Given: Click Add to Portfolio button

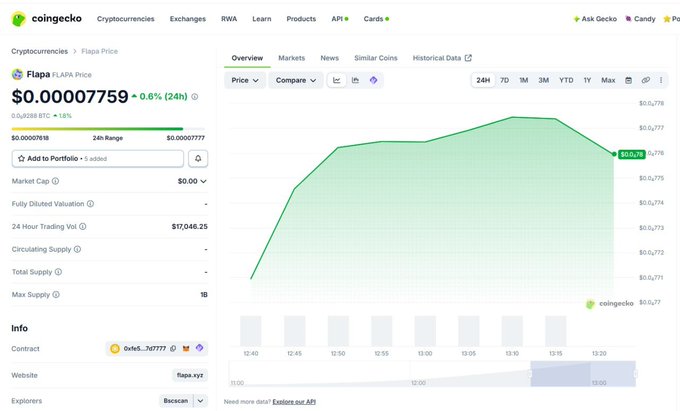Looking at the screenshot, I should (98, 159).
